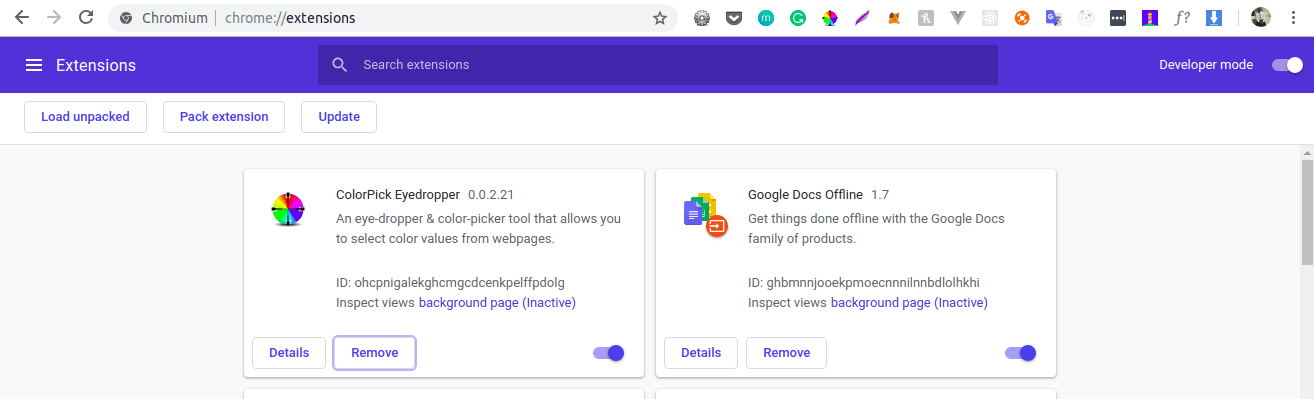Focus the Search extensions field

(658, 65)
